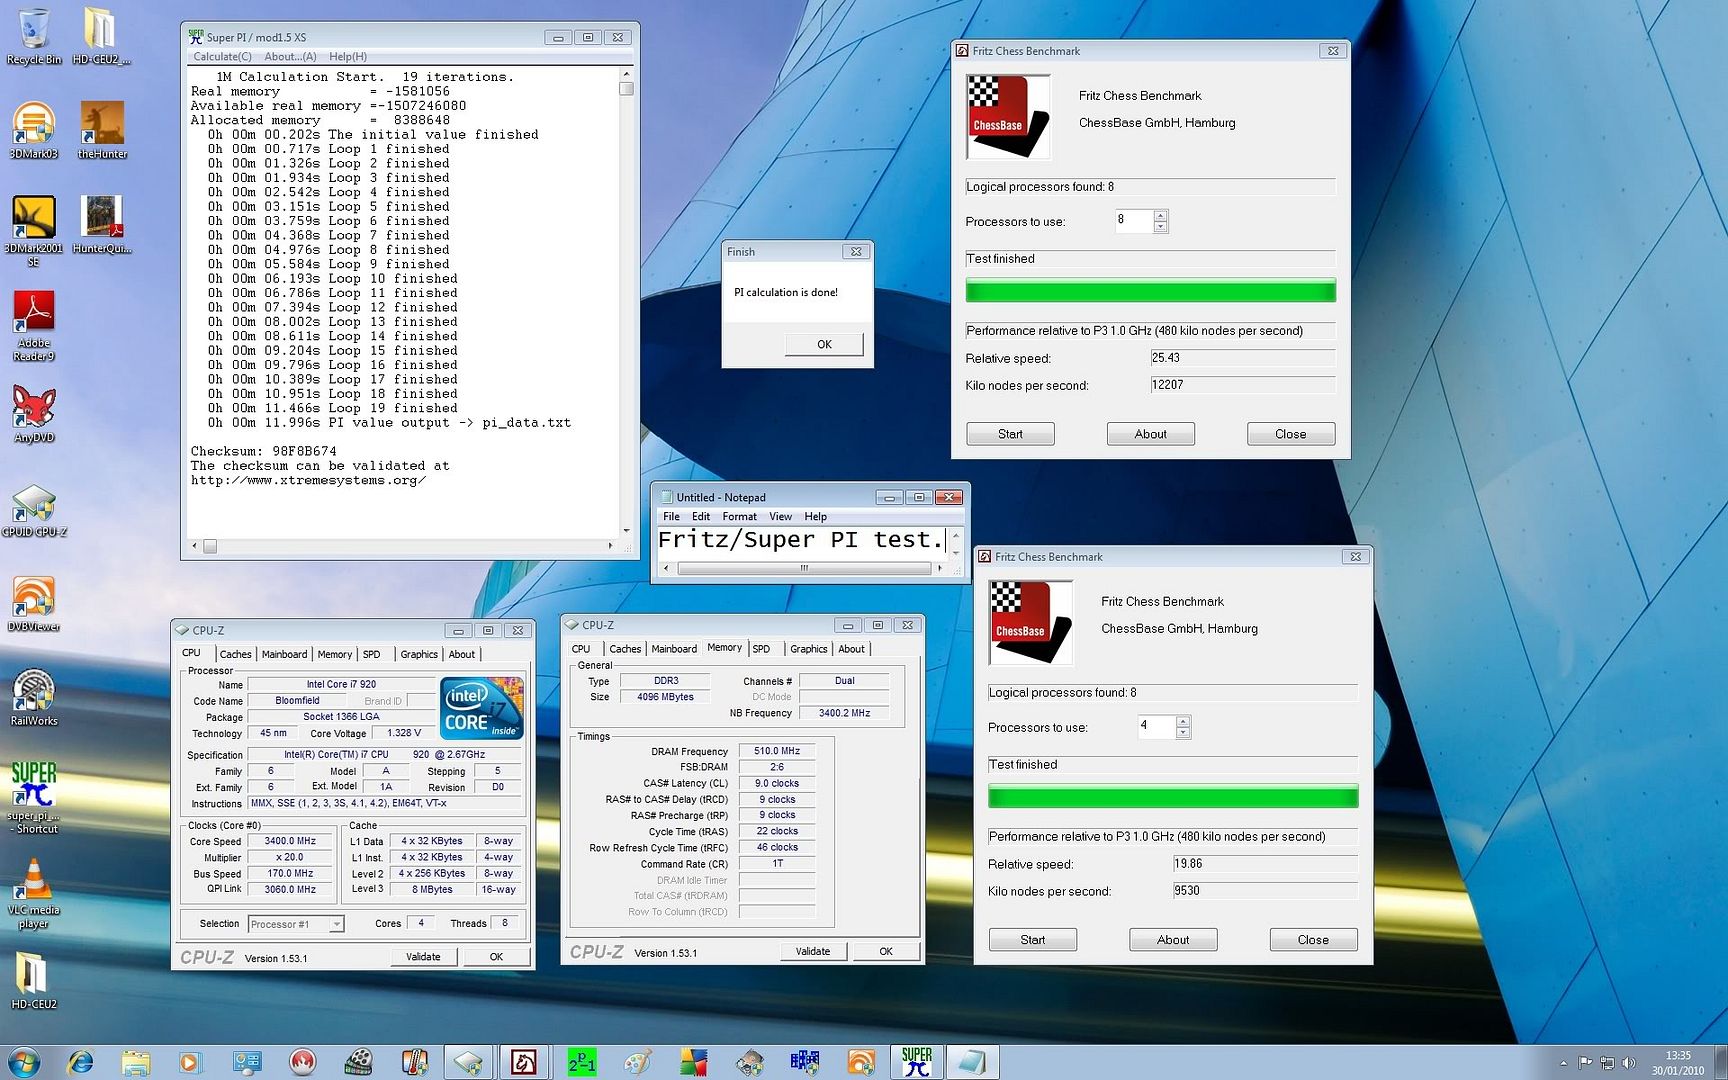Viewport: 1728px width, 1080px height.
Task: Click About in Fritz window with 9530 knodes
Action: tap(1173, 940)
